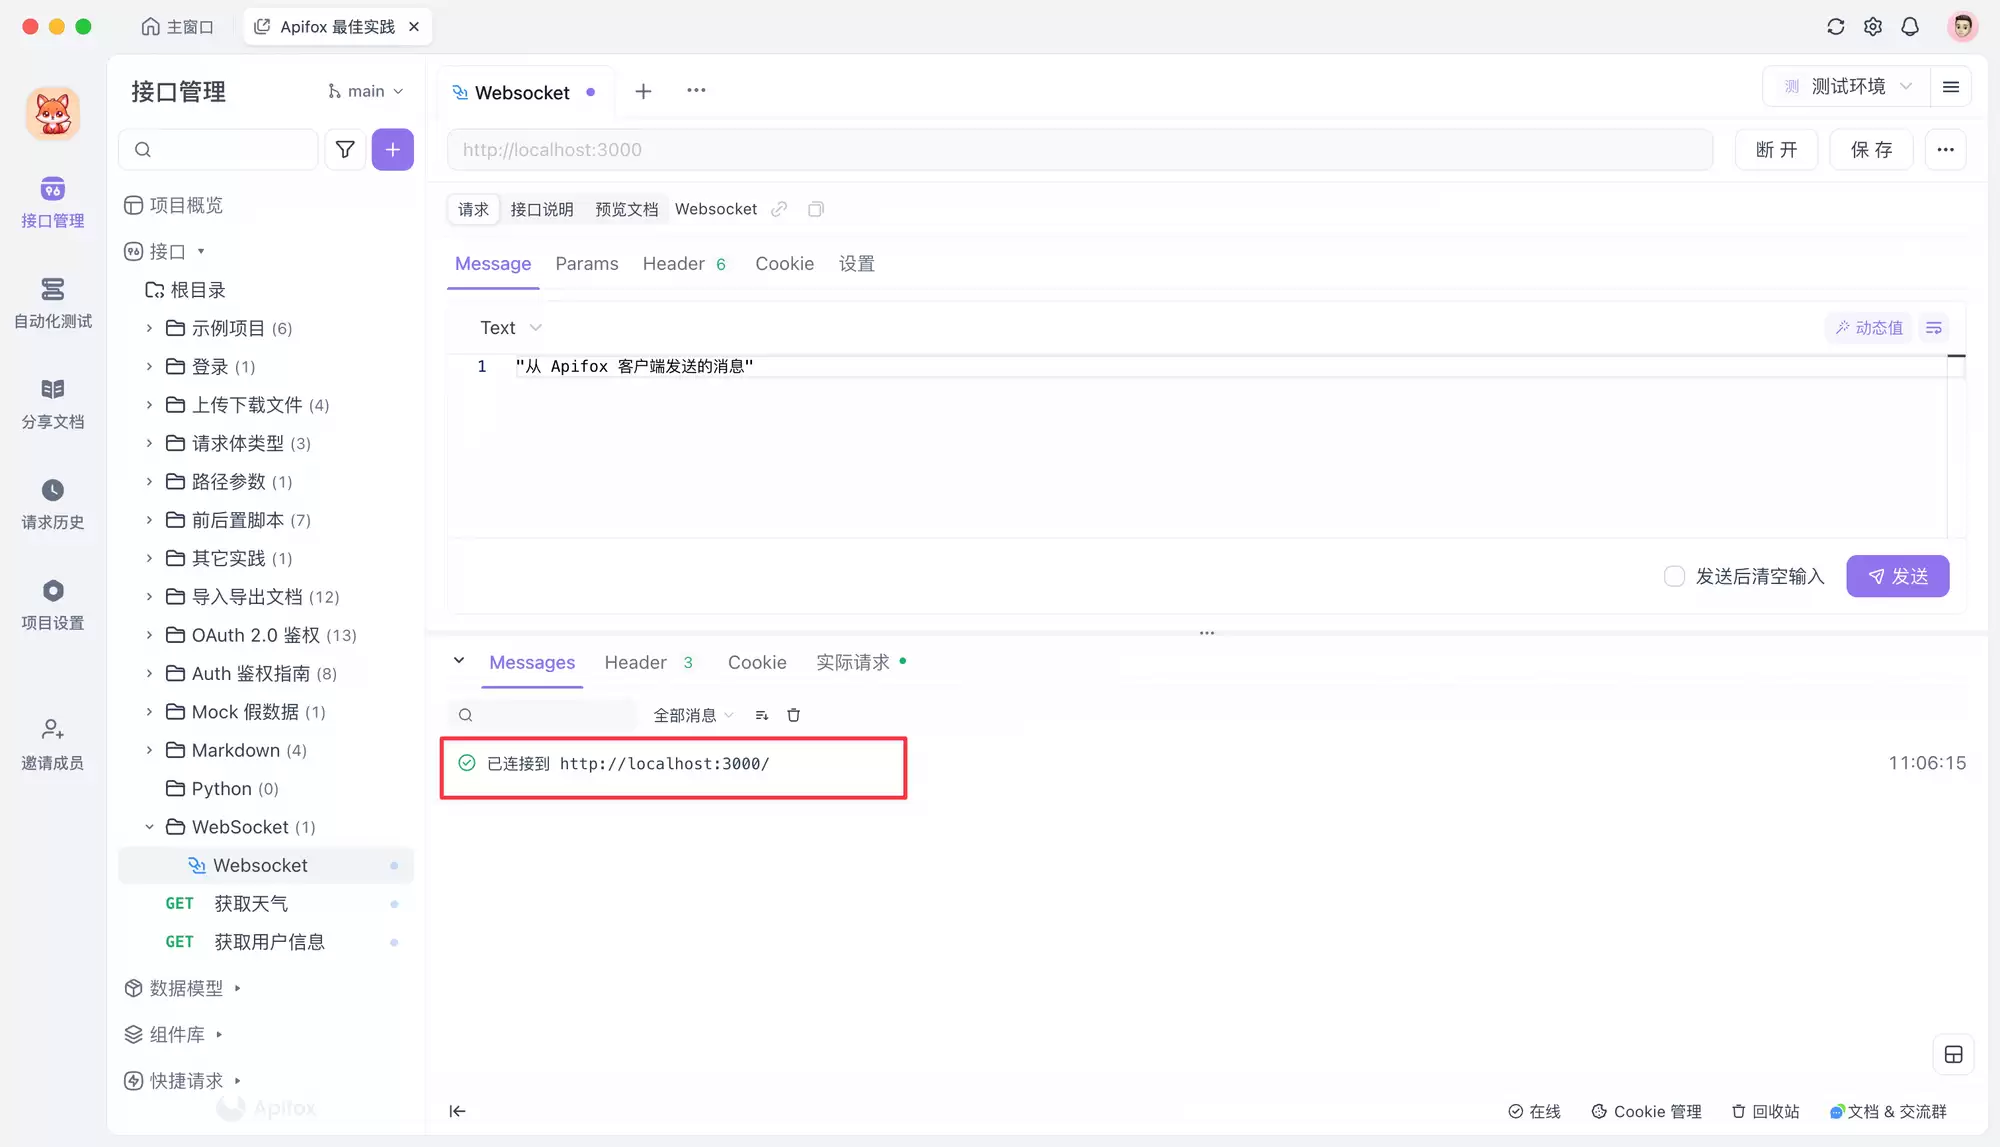Click the messages search field
This screenshot has height=1147, width=2000.
pos(545,715)
